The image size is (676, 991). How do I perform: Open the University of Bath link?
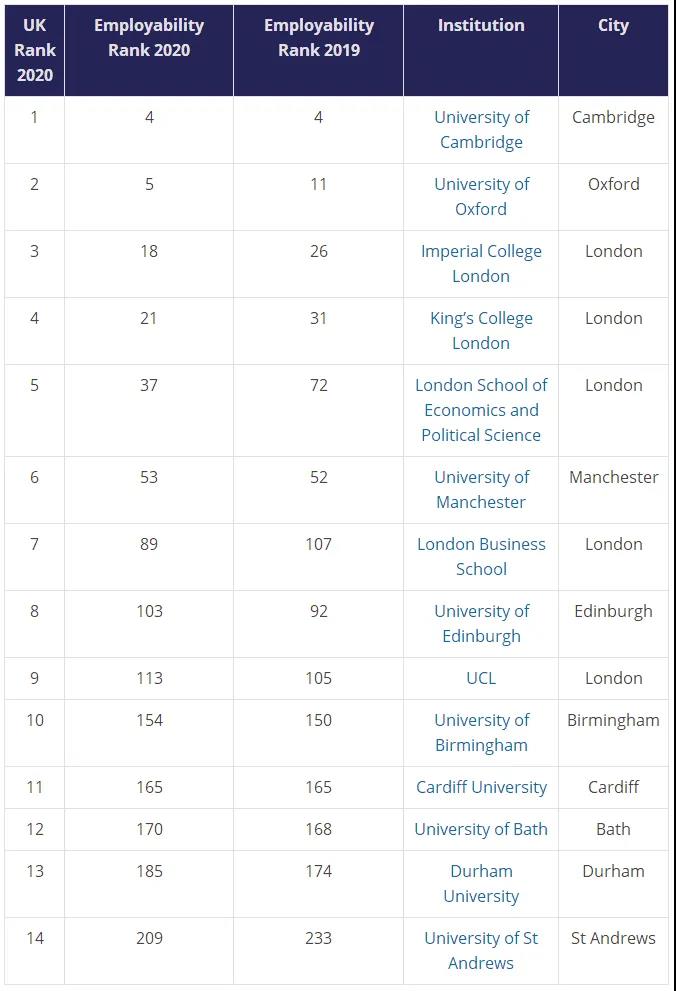pos(481,829)
